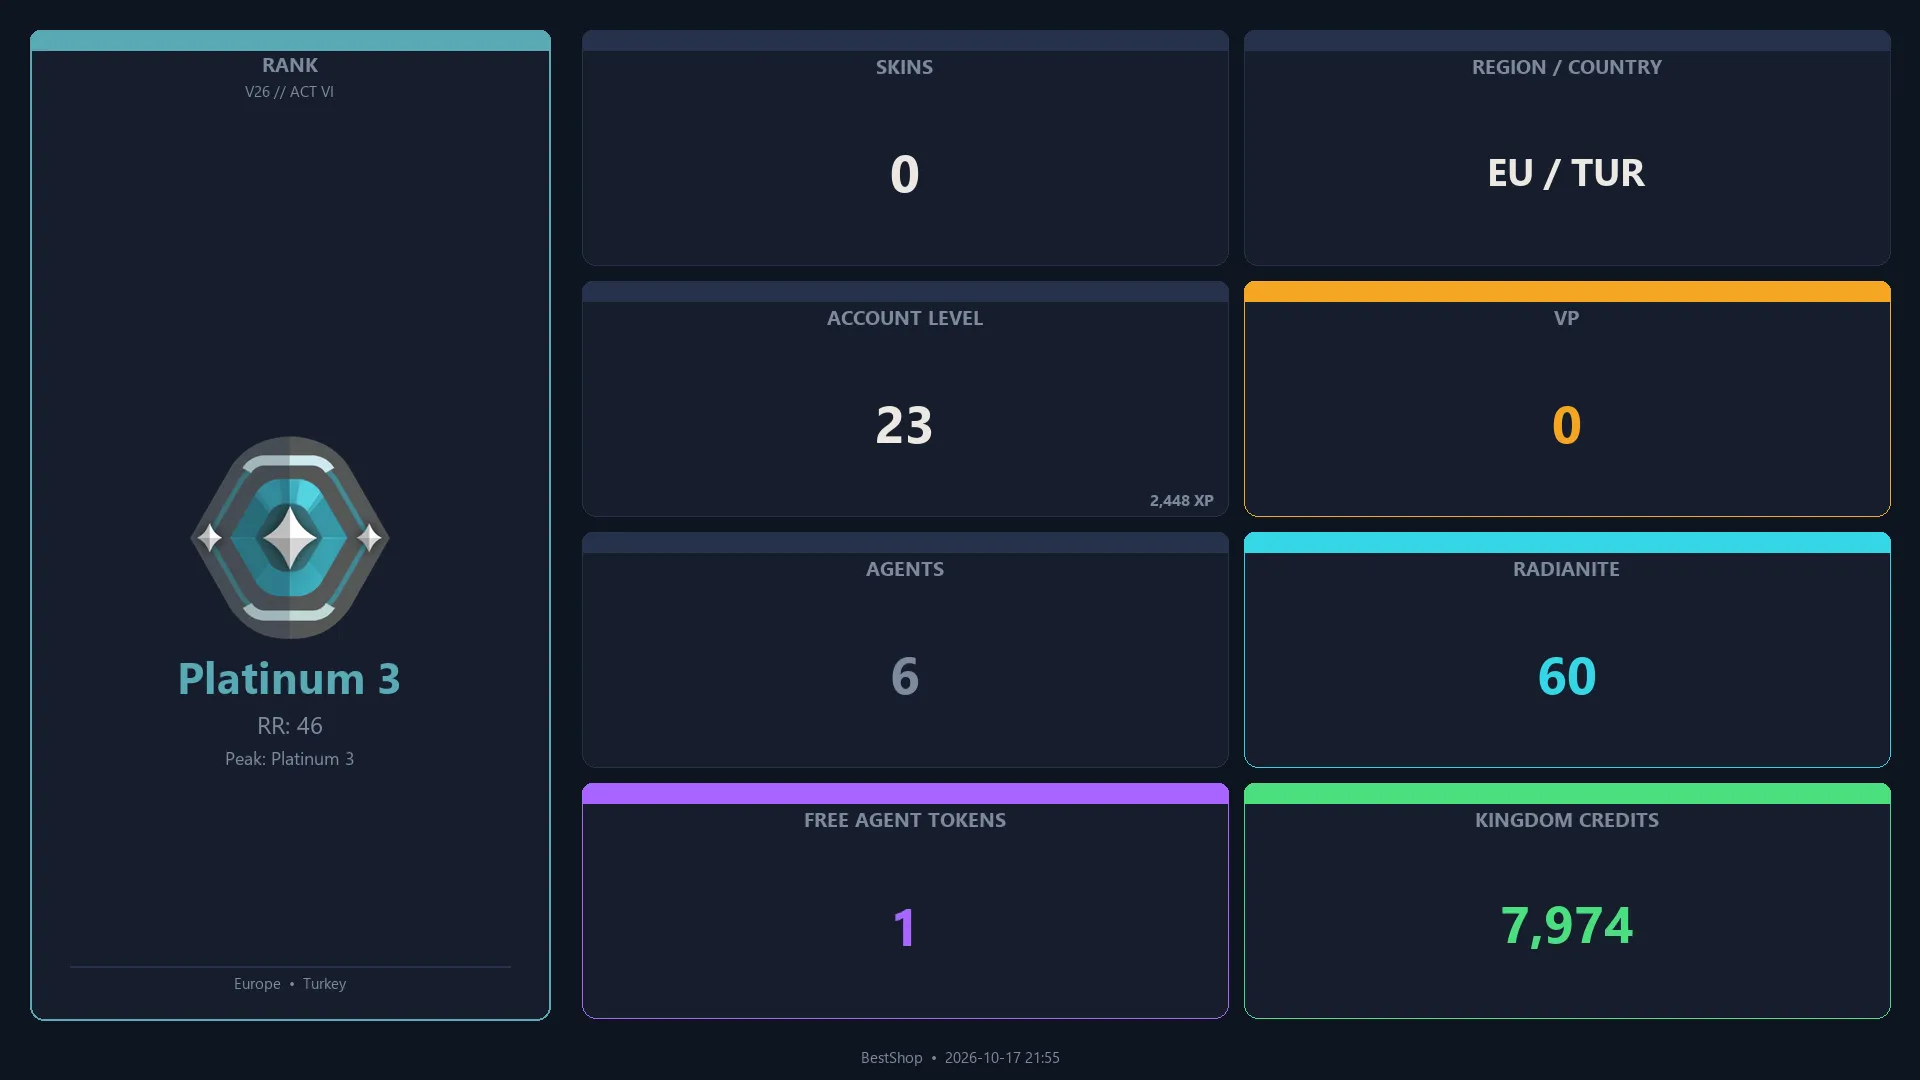The width and height of the screenshot is (1920, 1080).
Task: Click the agents count 6
Action: (905, 676)
